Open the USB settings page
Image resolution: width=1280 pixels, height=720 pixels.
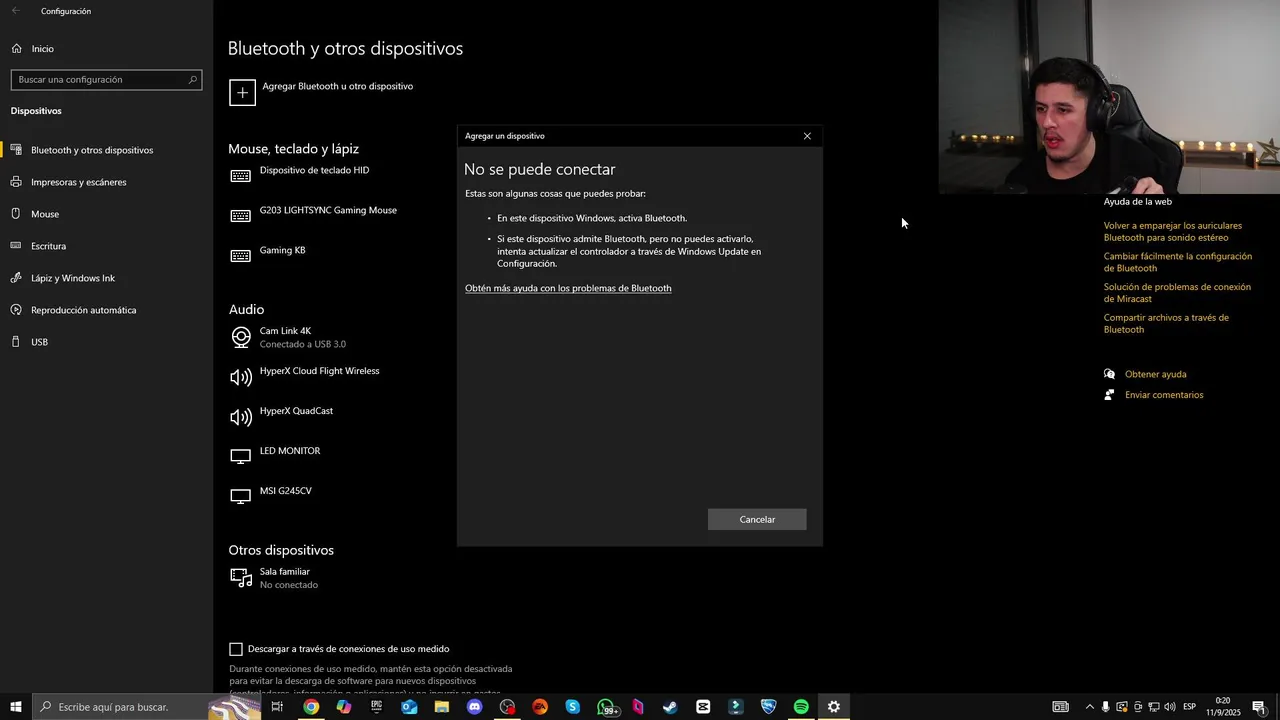[39, 342]
